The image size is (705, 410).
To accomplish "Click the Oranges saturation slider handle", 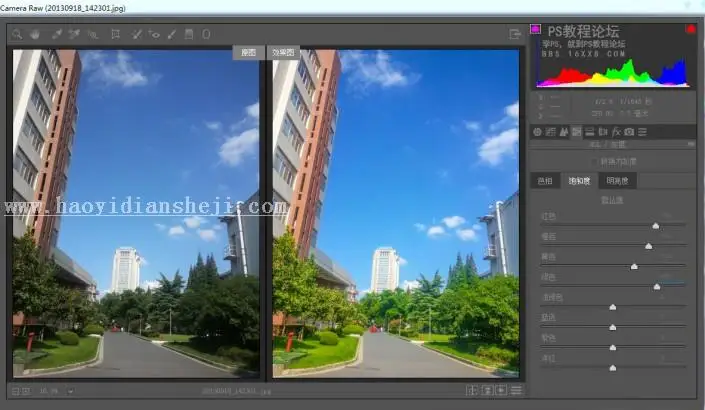I will 648,246.
